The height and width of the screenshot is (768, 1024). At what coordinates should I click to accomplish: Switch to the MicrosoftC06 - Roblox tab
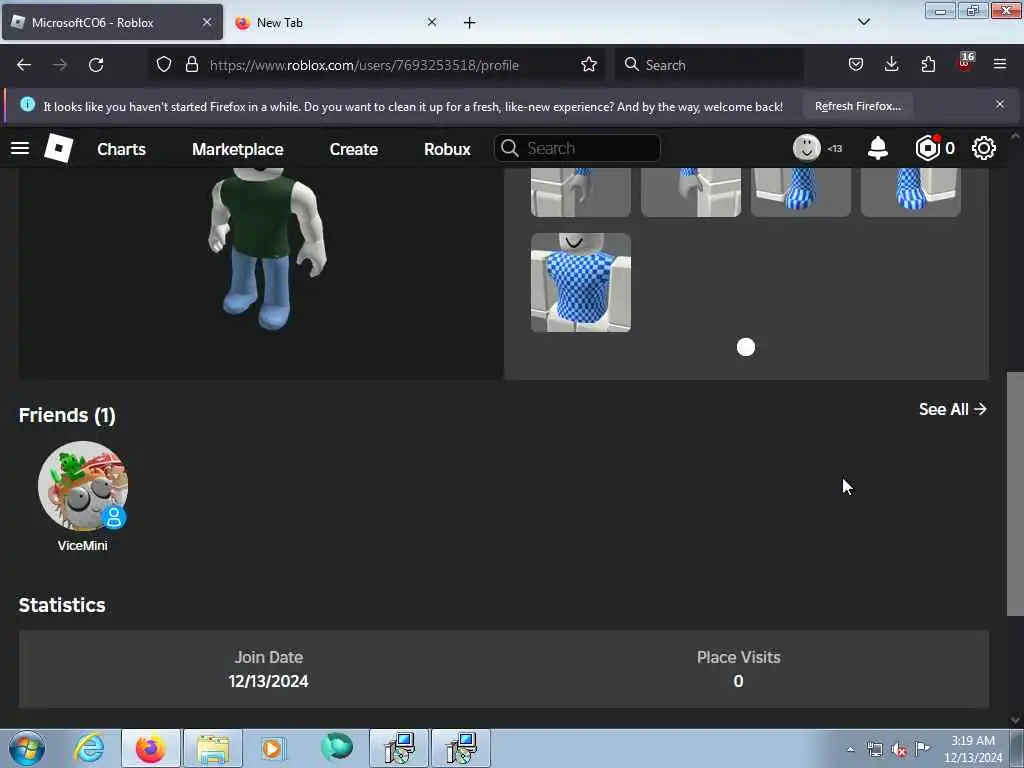112,22
